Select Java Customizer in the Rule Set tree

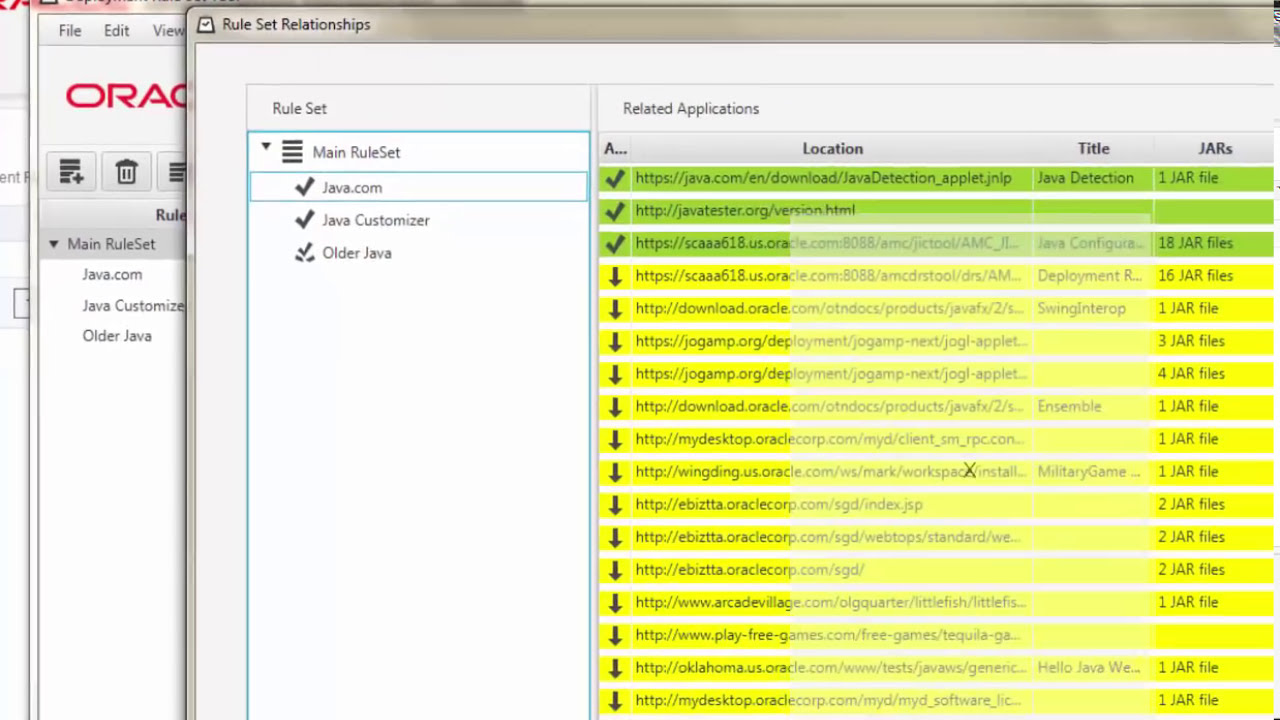pos(376,220)
